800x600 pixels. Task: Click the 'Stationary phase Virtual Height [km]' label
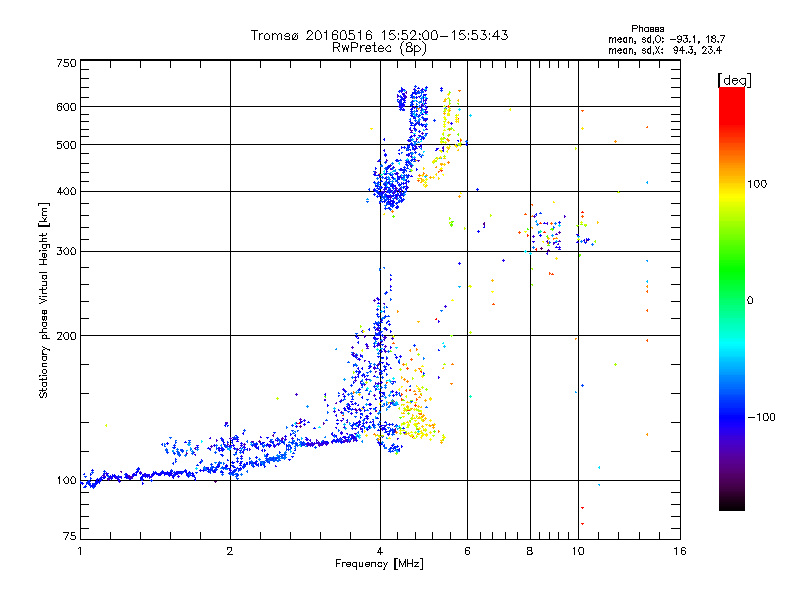tap(44, 300)
